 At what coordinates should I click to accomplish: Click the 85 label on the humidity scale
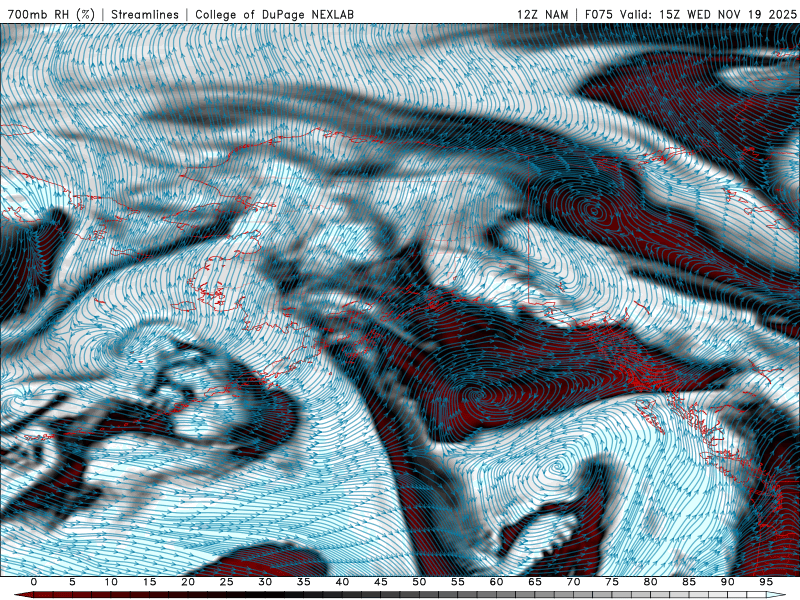click(x=689, y=582)
